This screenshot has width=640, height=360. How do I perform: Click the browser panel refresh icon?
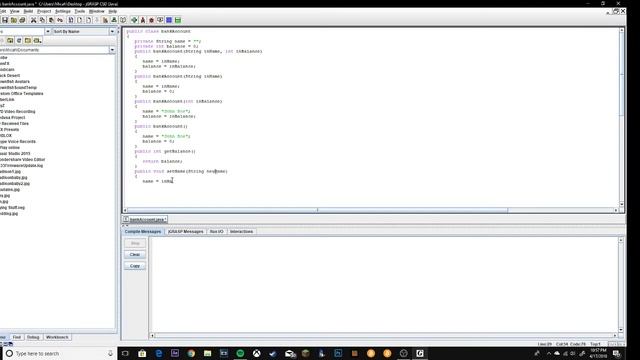[x=19, y=40]
